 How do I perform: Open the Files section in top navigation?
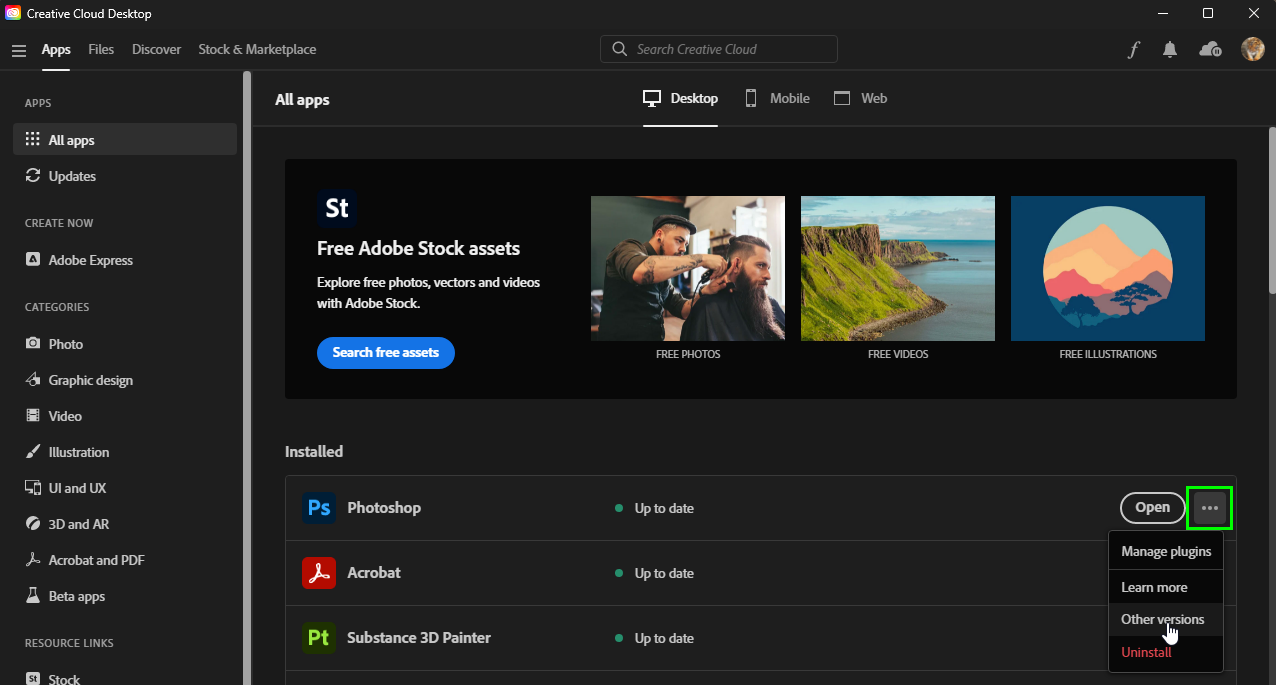101,49
